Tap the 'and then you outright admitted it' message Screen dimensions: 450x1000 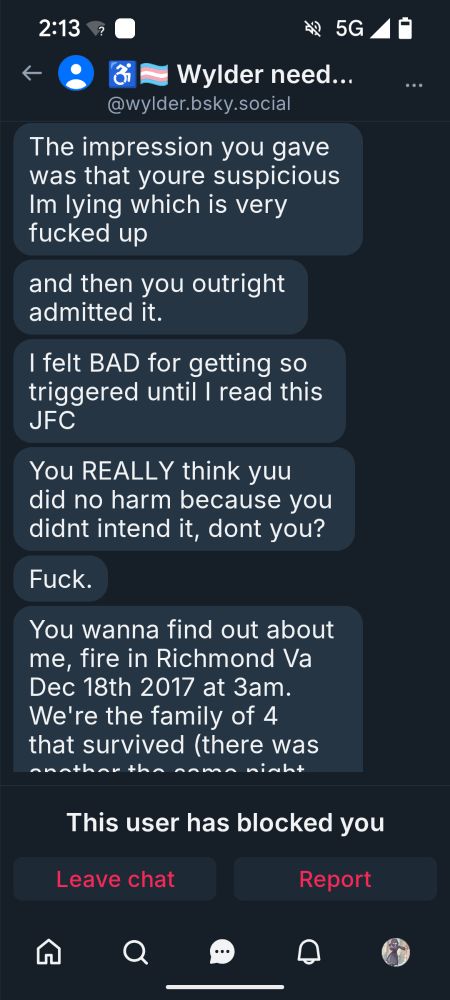point(161,297)
